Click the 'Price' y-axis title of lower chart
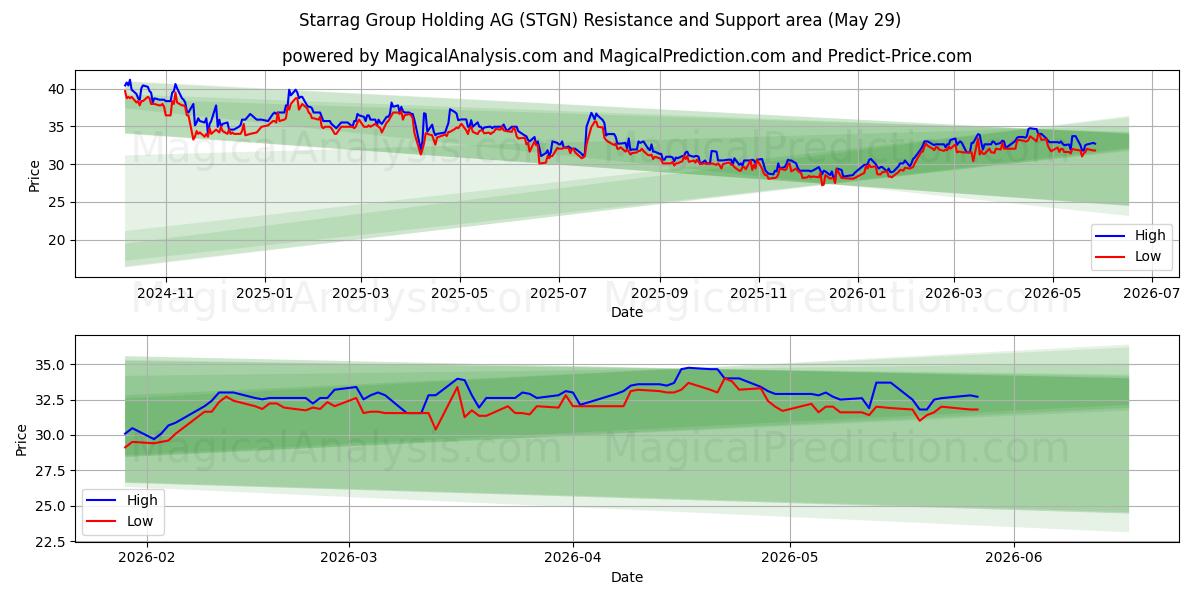This screenshot has width=1200, height=600. click(23, 440)
